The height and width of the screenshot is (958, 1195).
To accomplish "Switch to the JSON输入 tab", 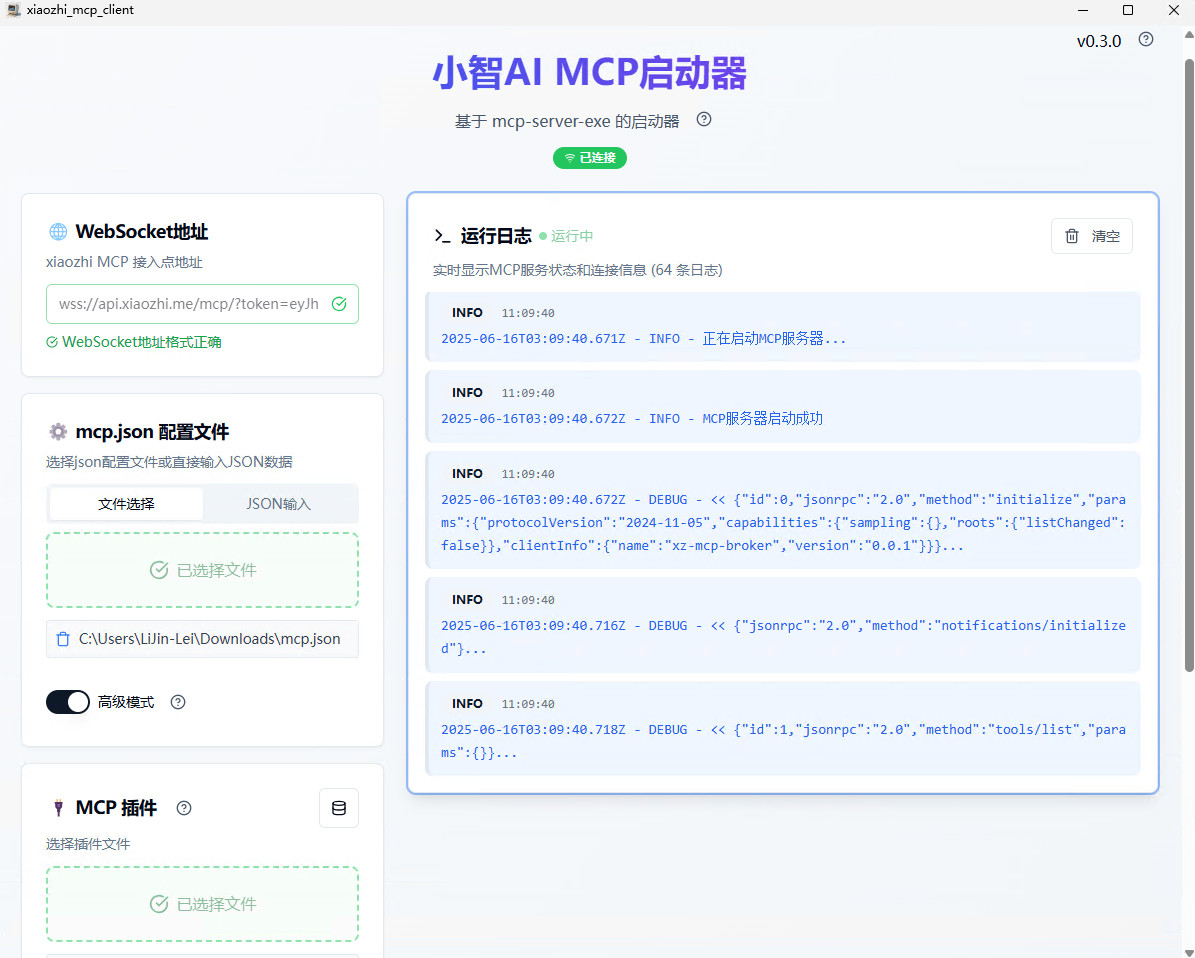I will 279,504.
